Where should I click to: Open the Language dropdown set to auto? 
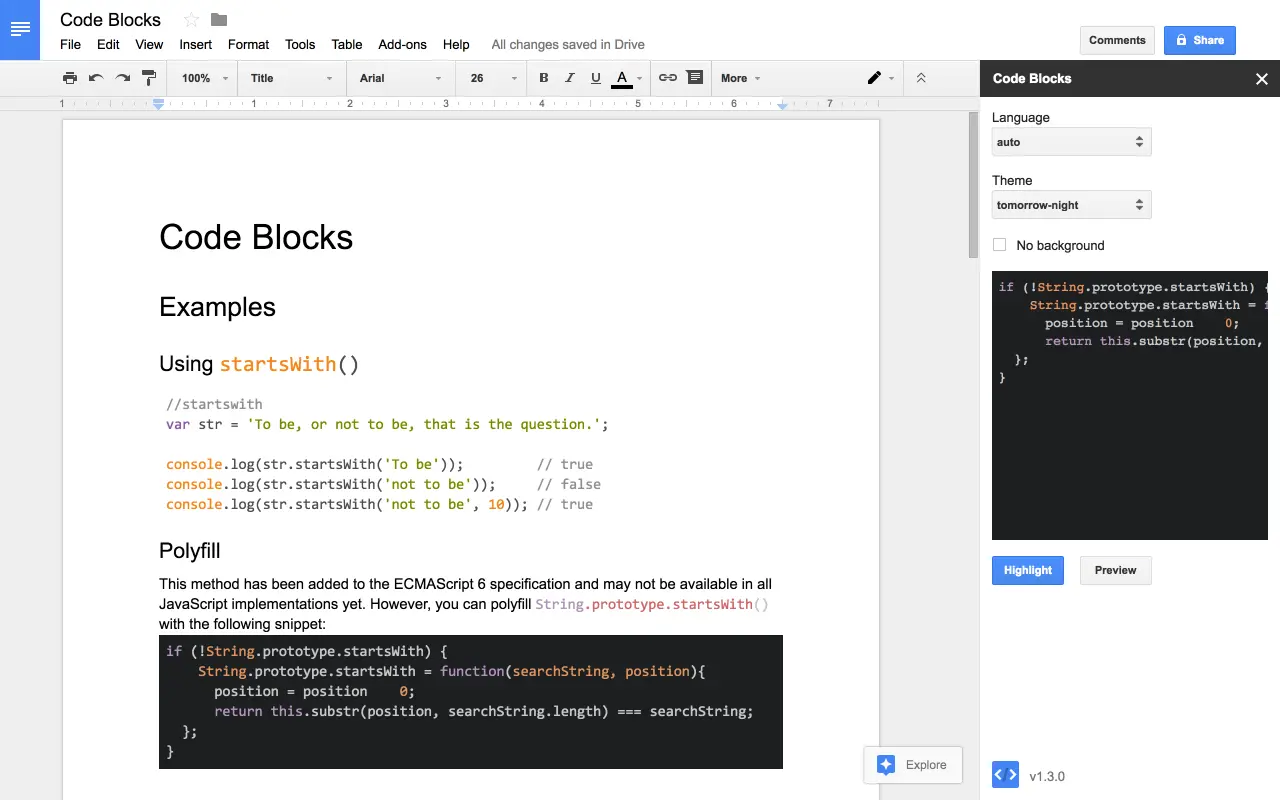(x=1071, y=141)
